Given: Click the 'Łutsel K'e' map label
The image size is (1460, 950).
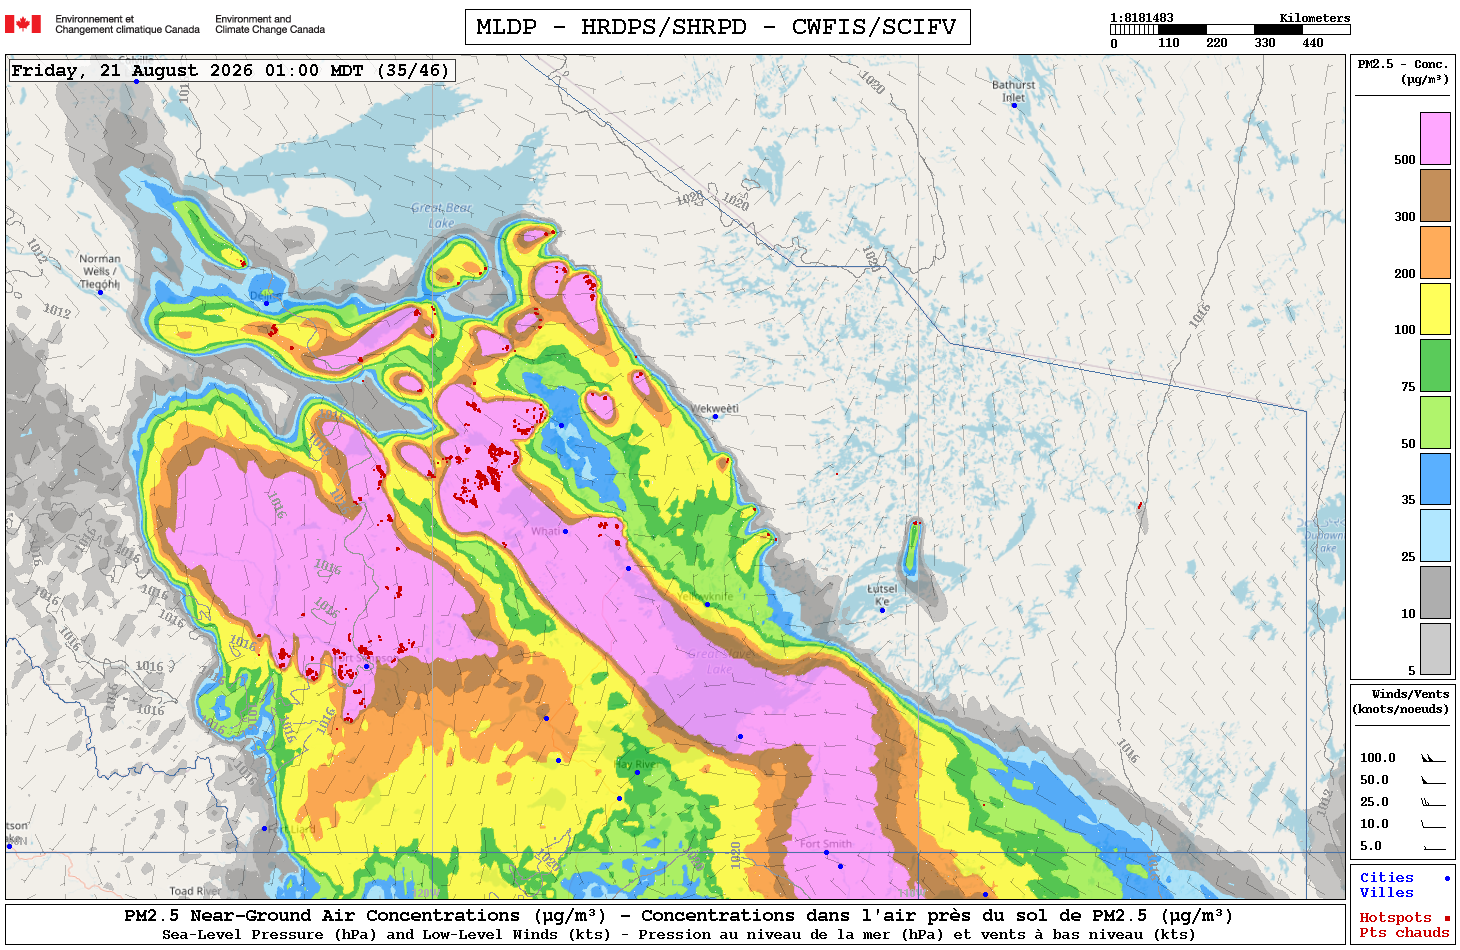Looking at the screenshot, I should pos(882,595).
